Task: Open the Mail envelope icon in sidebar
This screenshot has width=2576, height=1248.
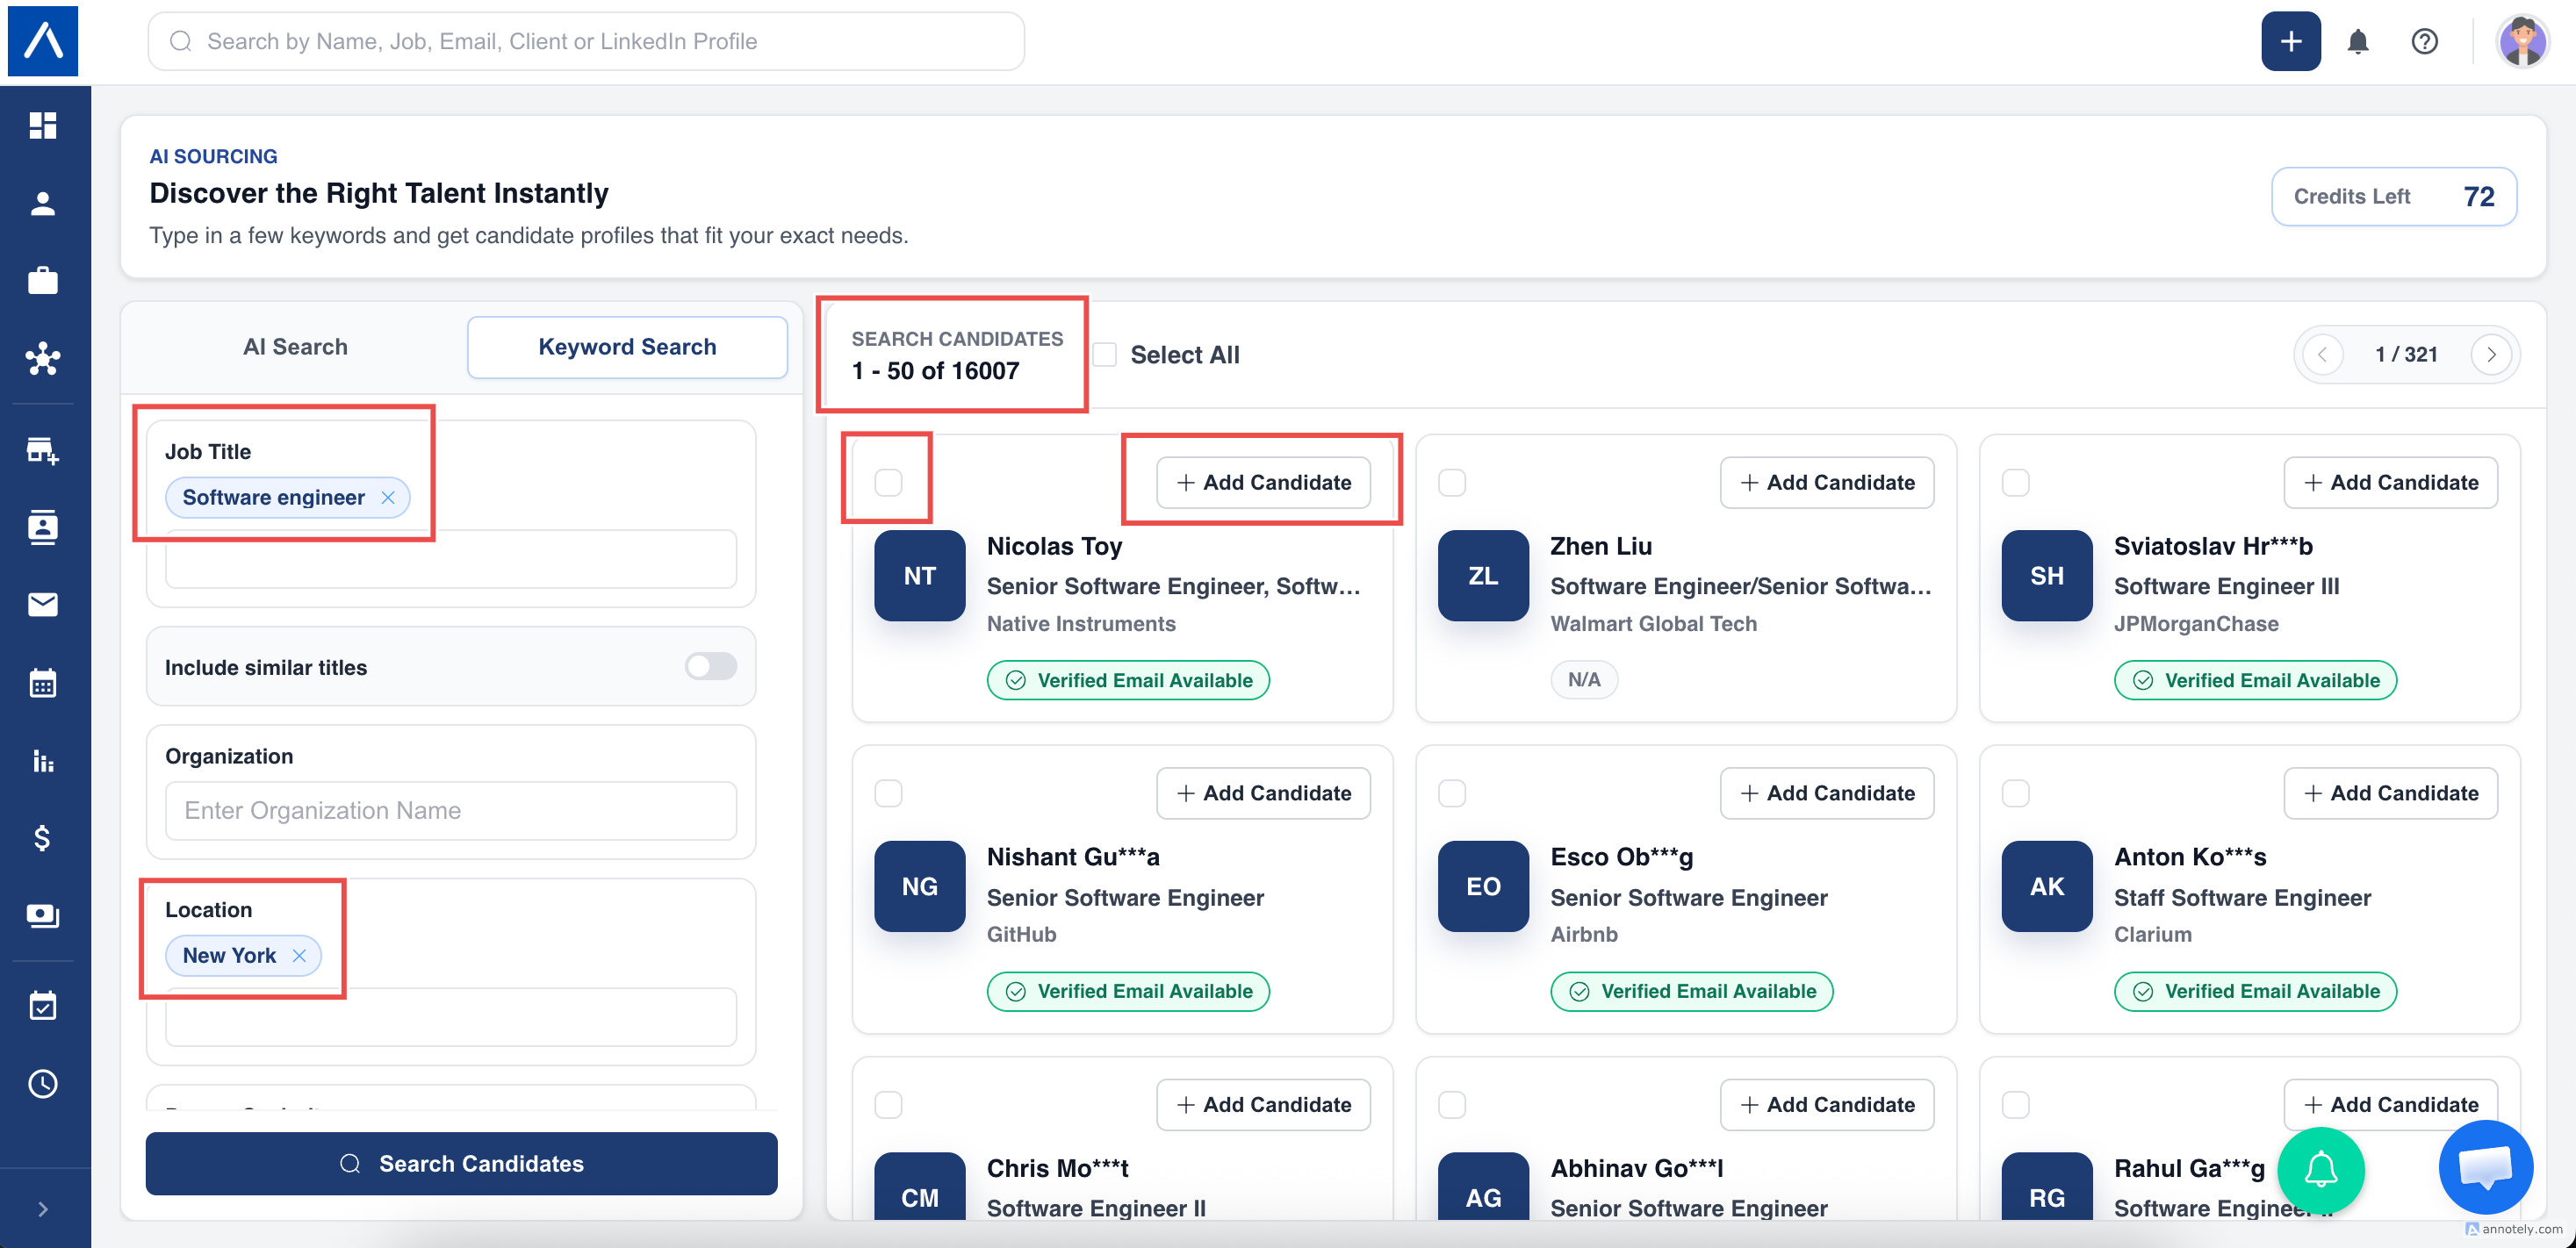Action: 43,604
